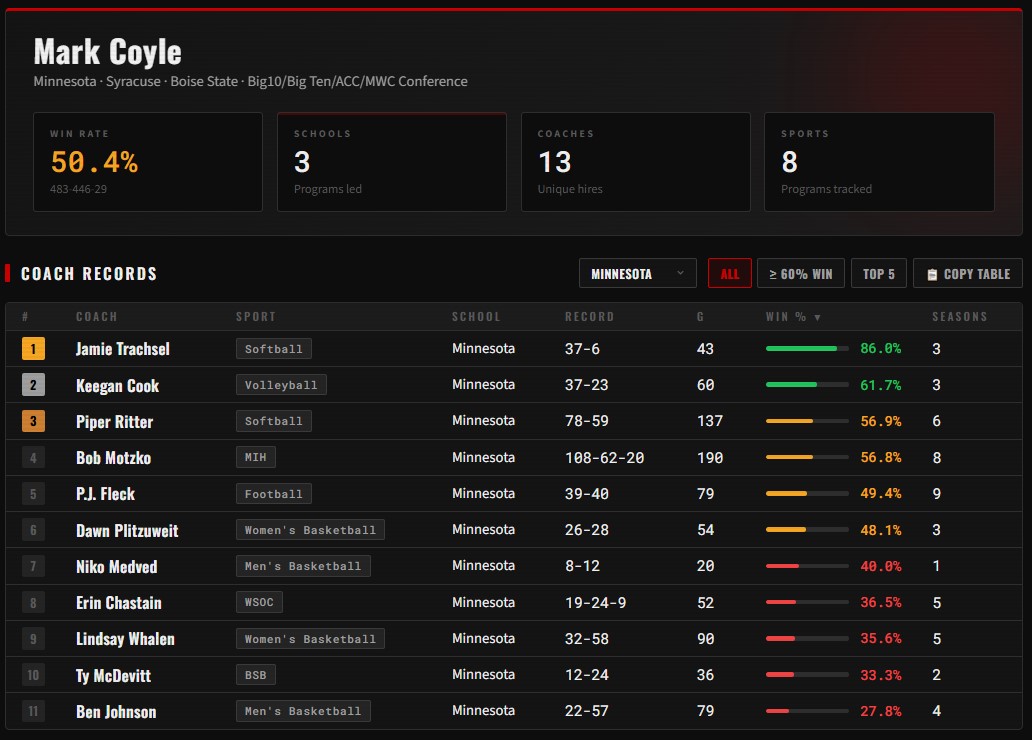
Task: Sort by WIN % column header
Action: [792, 317]
